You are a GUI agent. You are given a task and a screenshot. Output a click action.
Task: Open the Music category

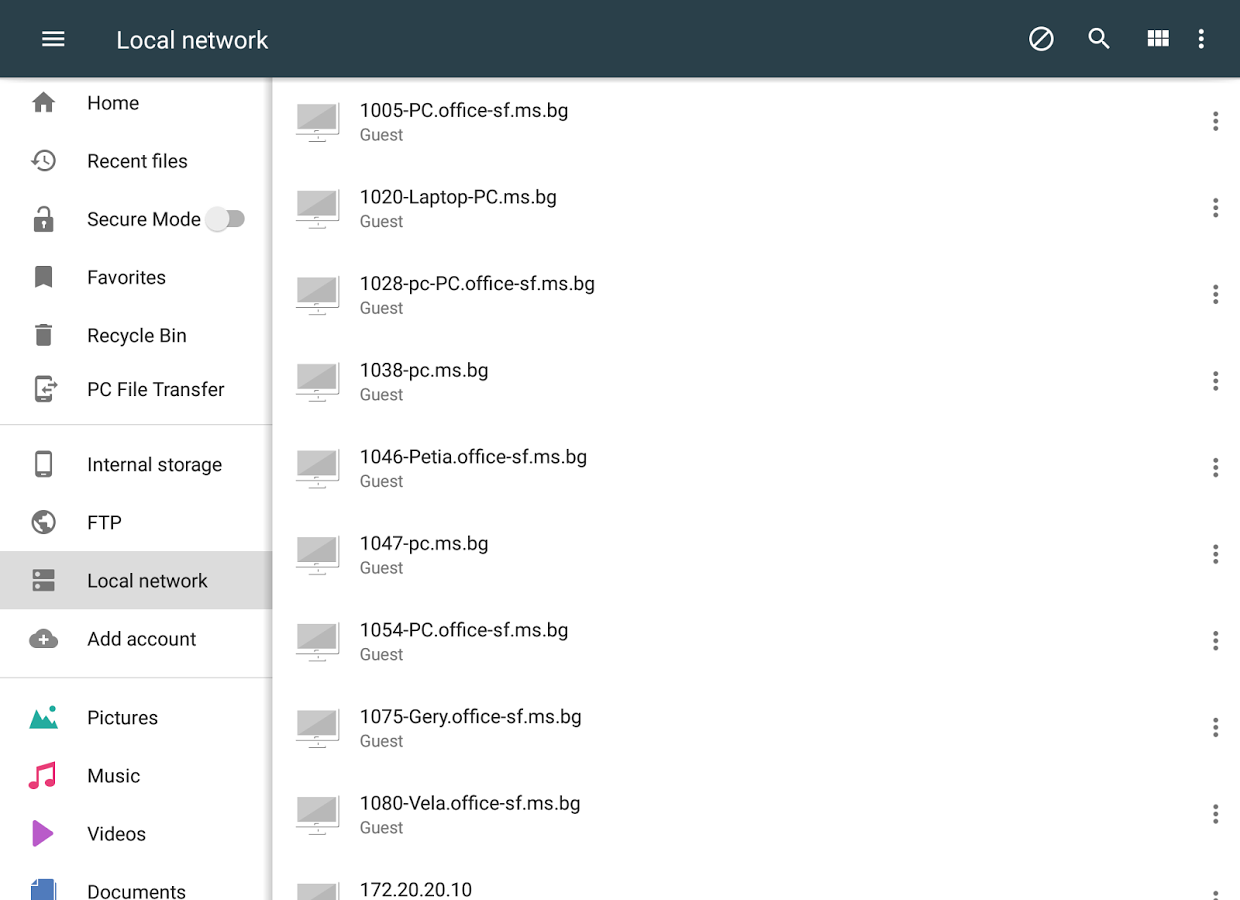tap(113, 775)
